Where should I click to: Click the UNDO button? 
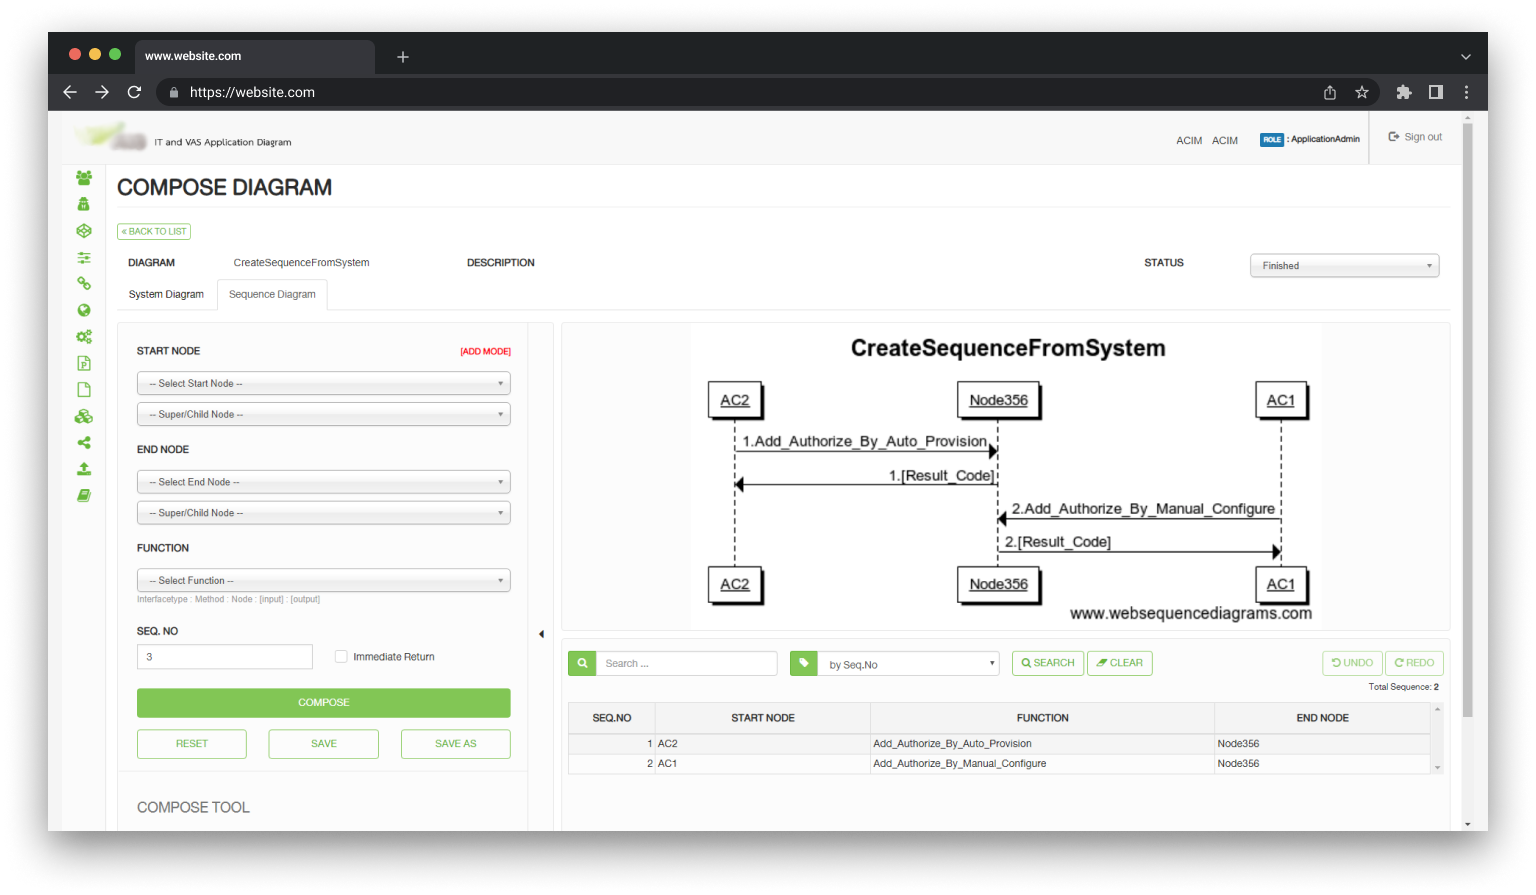1352,663
